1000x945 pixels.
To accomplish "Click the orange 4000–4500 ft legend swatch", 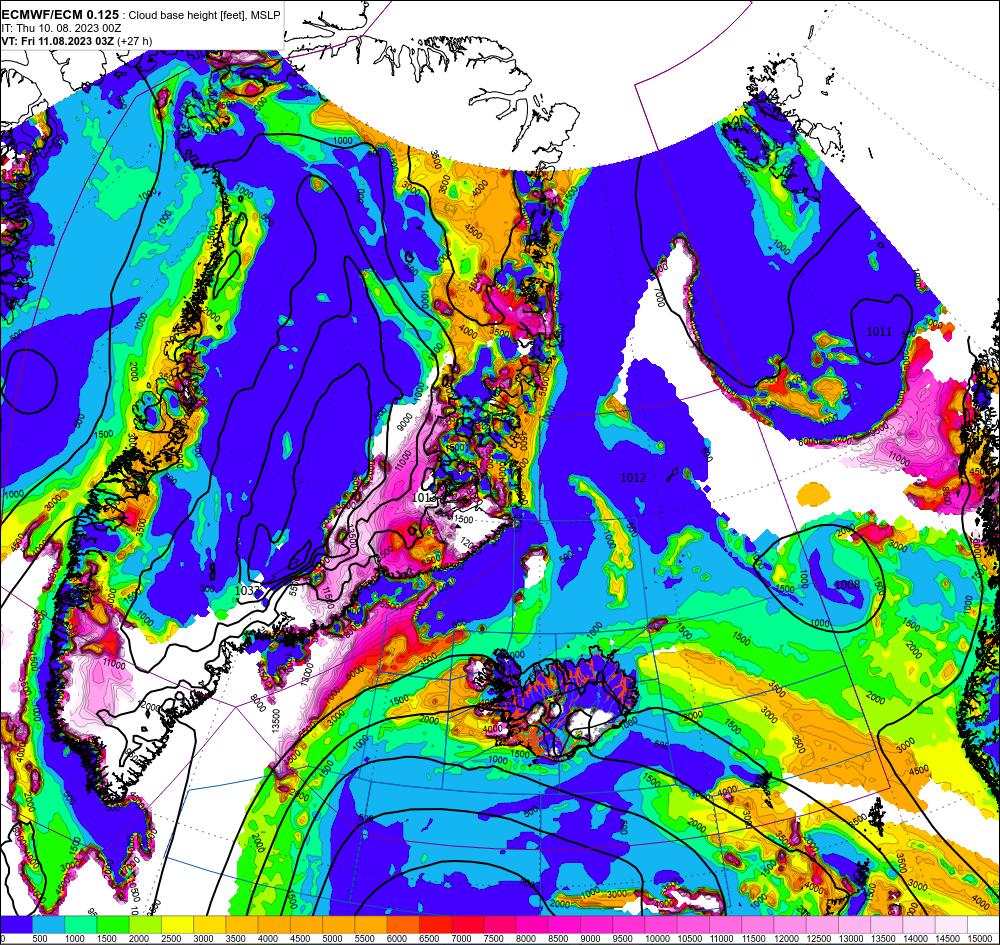I will click(274, 925).
